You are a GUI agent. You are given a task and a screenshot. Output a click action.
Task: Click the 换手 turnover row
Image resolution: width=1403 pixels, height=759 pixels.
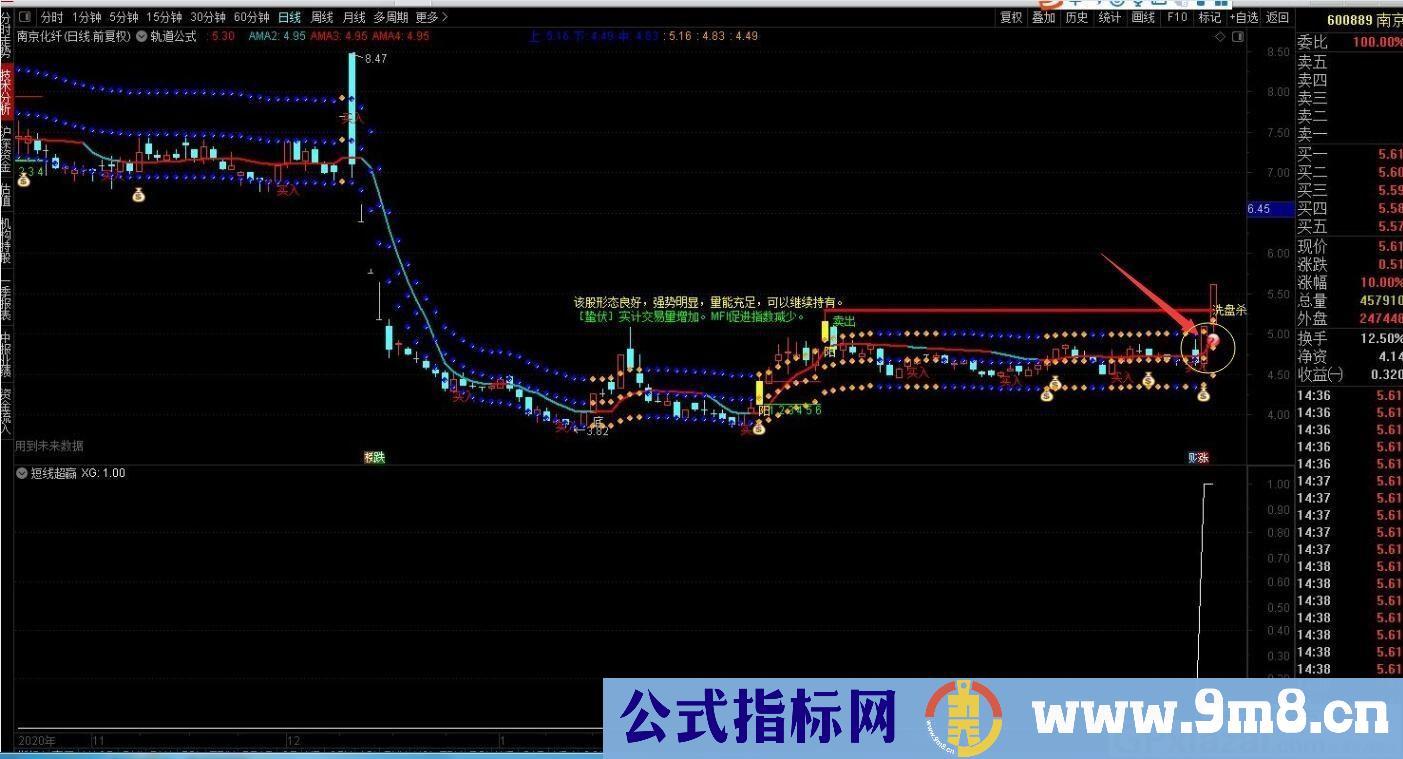click(x=1349, y=338)
